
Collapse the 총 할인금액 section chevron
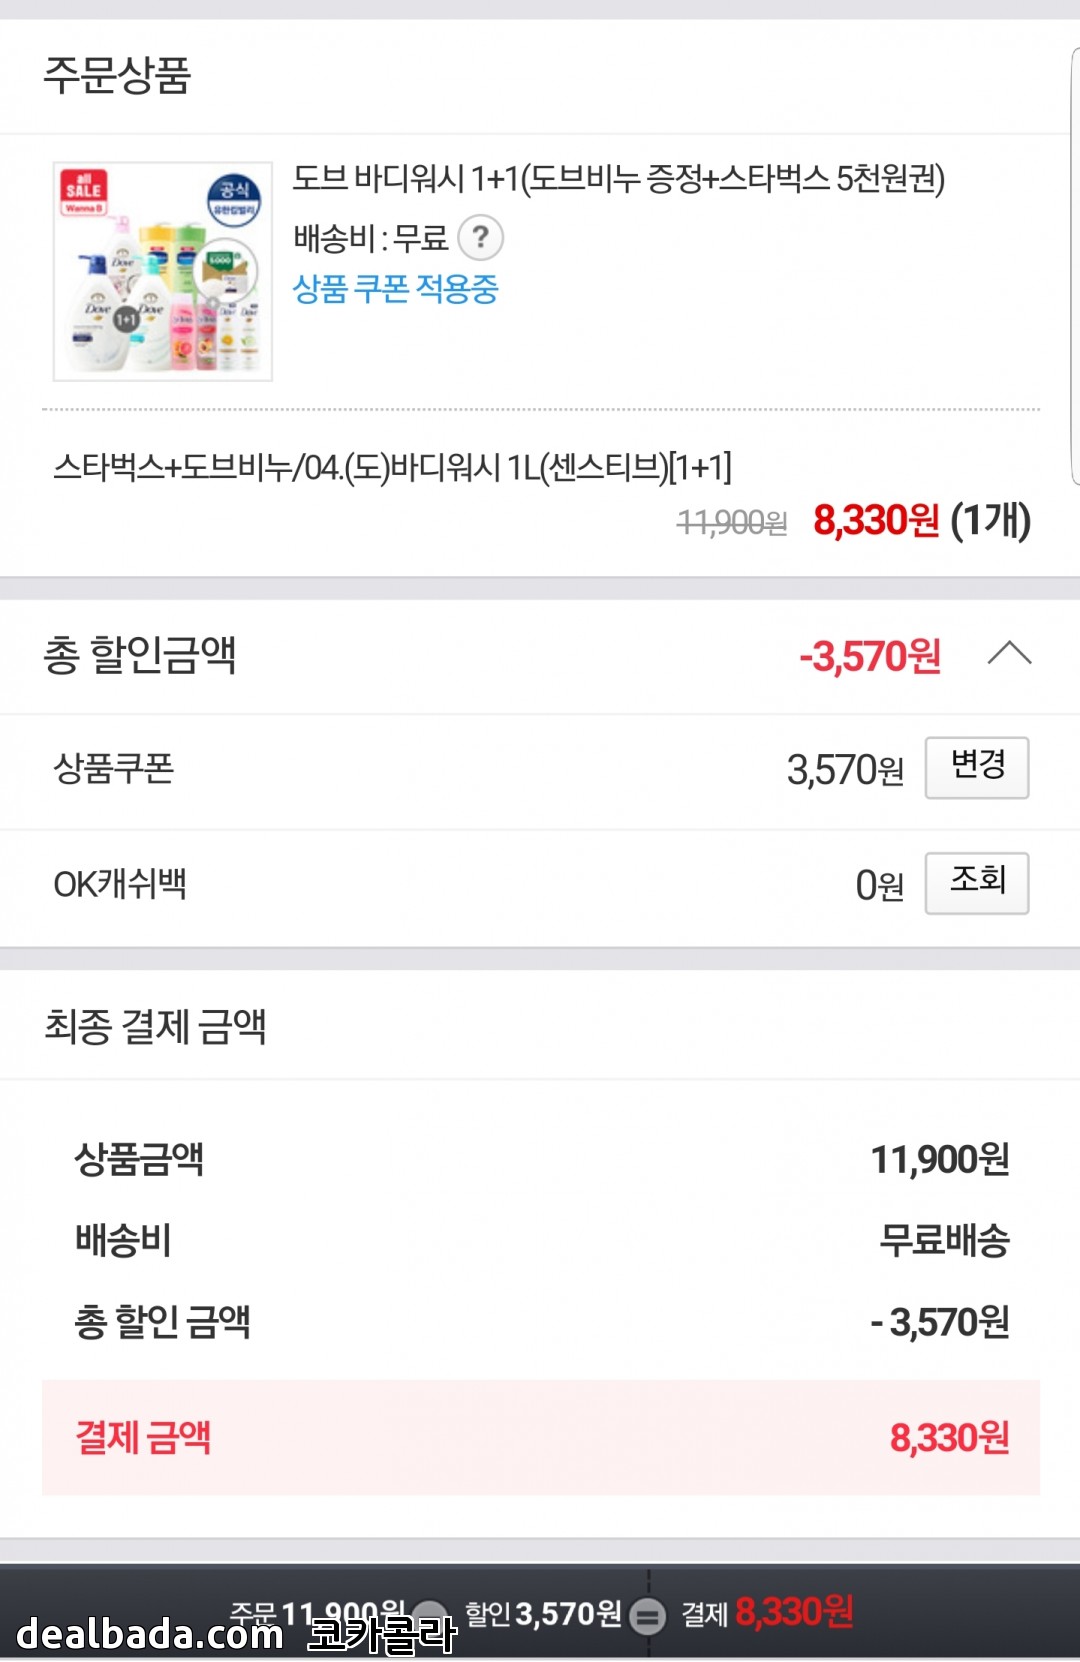[x=1009, y=655]
